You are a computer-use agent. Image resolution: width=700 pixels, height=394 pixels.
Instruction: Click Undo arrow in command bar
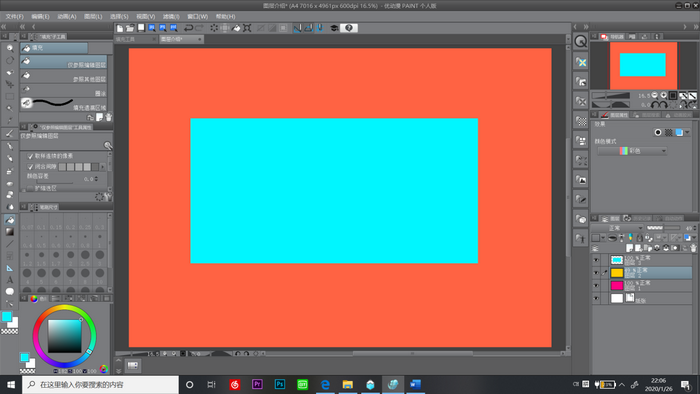pyautogui.click(x=188, y=28)
